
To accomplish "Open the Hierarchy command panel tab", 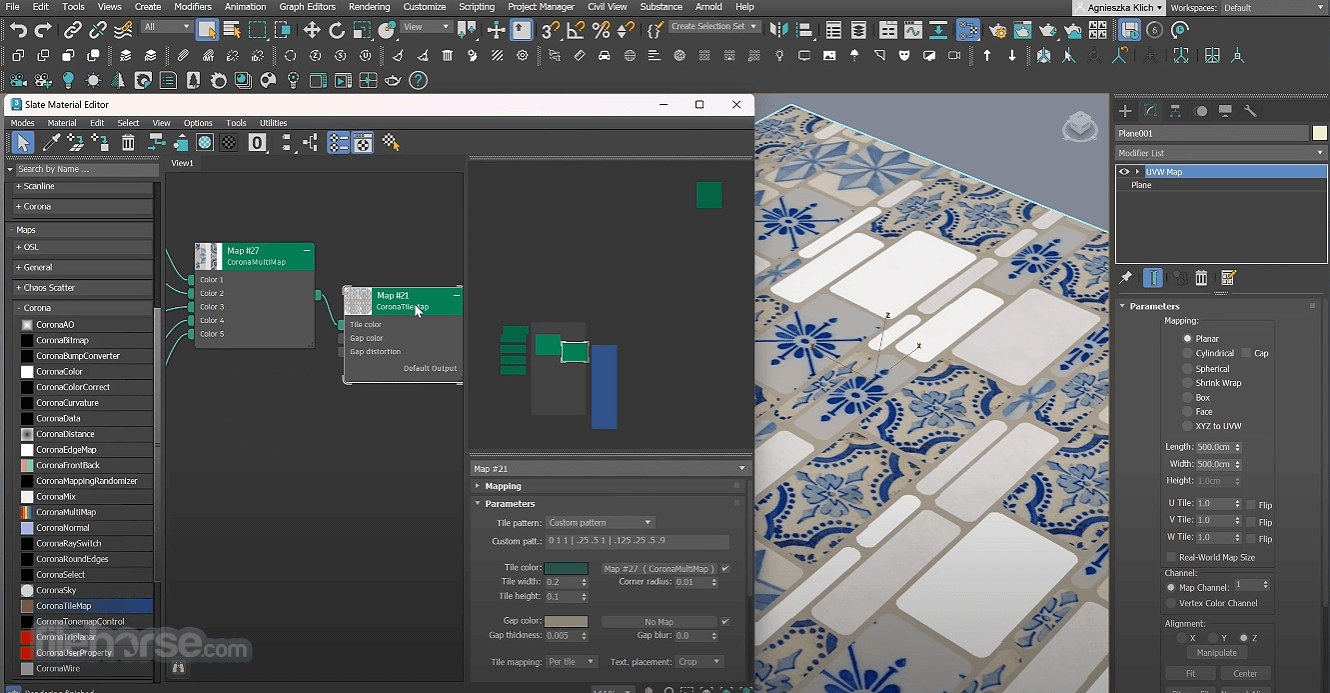I will pyautogui.click(x=1176, y=111).
